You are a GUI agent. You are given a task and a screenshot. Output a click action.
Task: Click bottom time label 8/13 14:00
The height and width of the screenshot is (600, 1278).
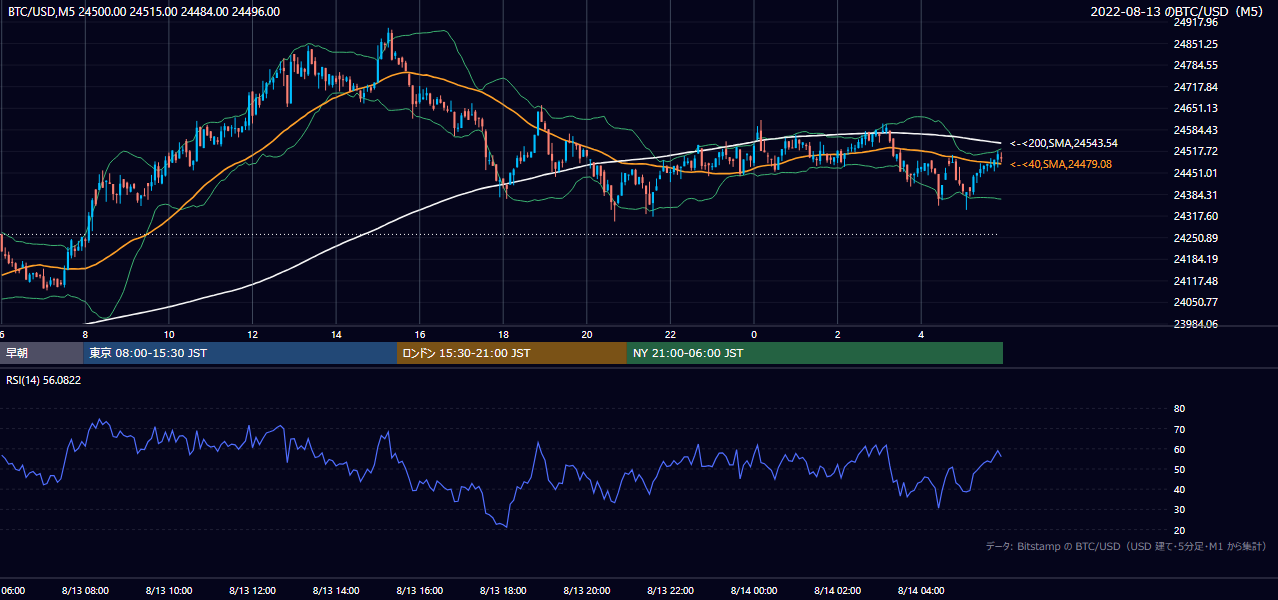click(x=336, y=590)
